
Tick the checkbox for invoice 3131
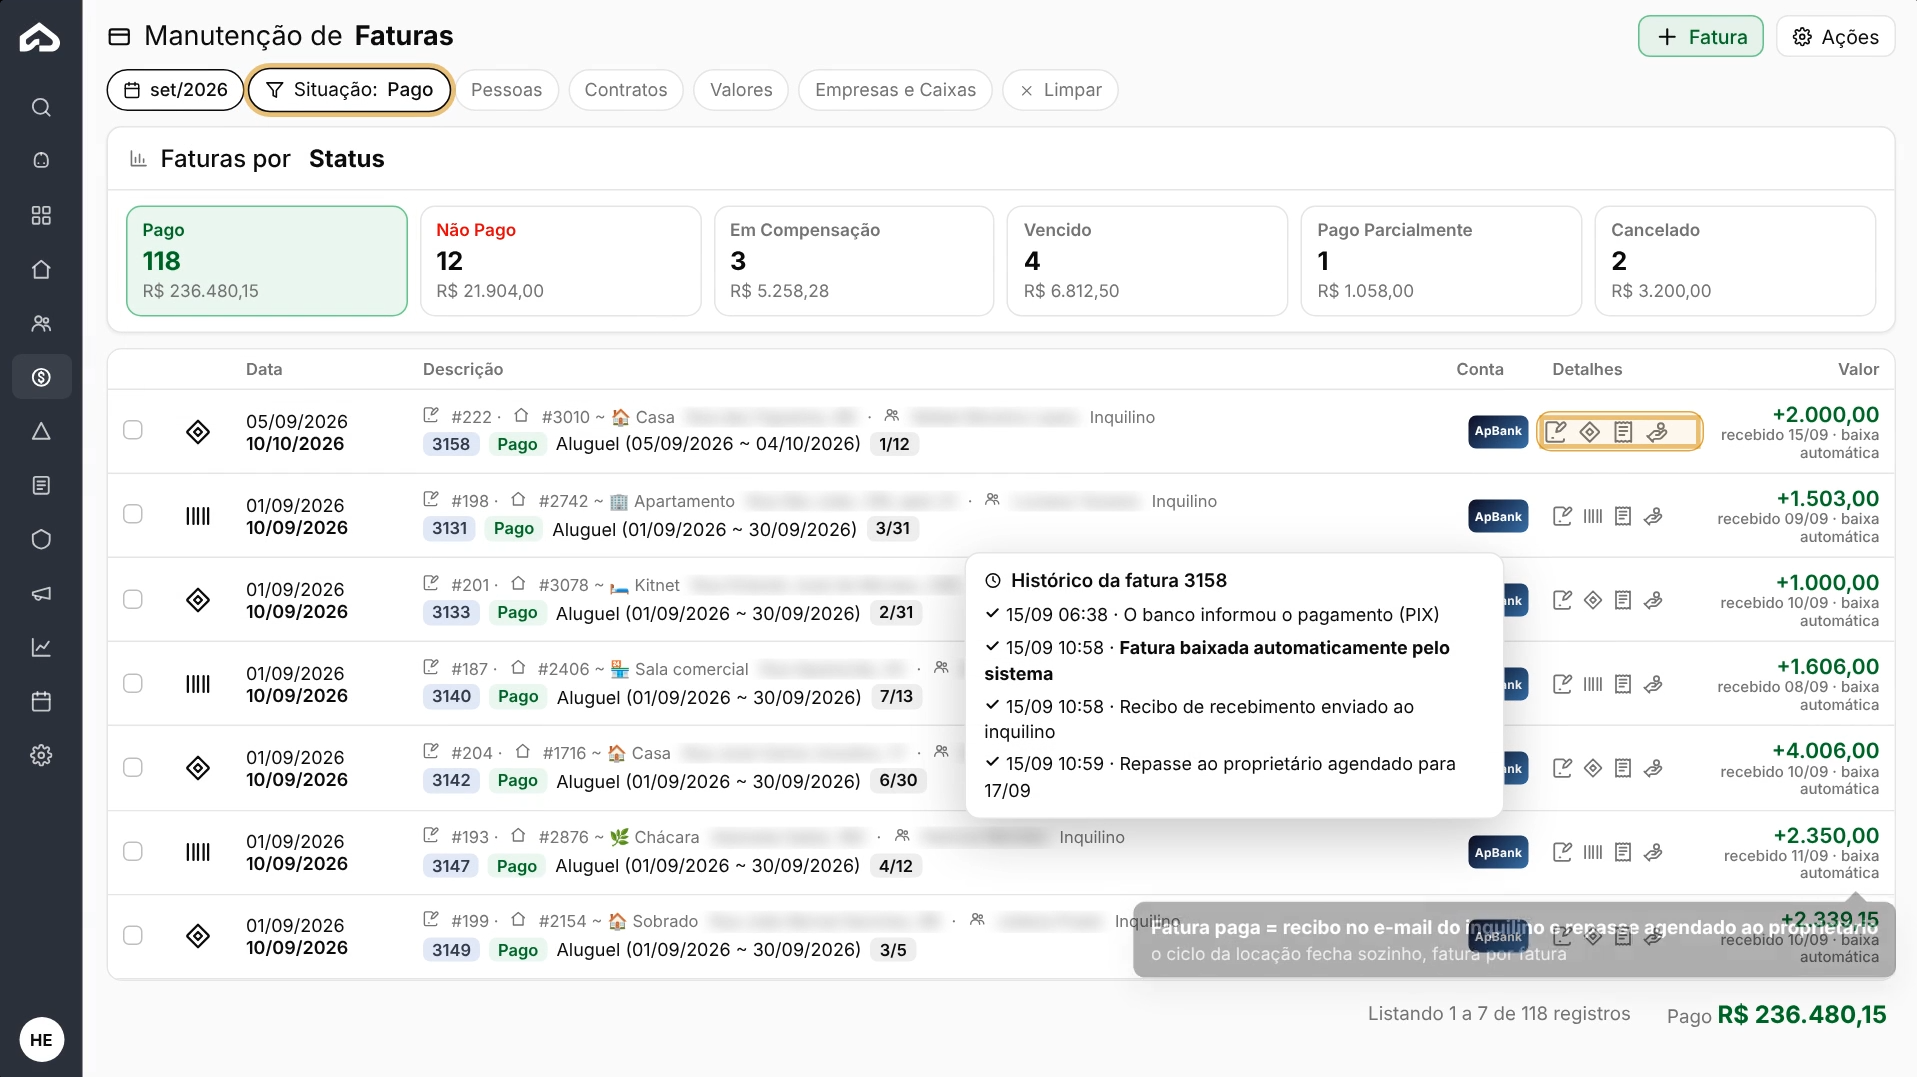click(x=133, y=514)
